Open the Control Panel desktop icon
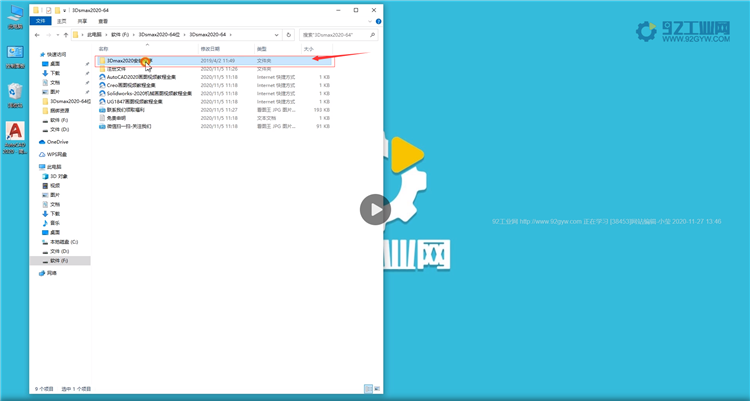Viewport: 750px width, 401px height. [15, 57]
